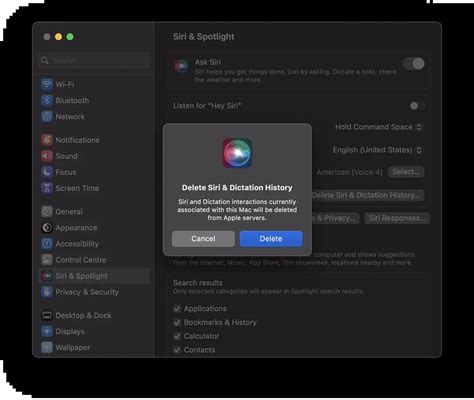Click the "Search results" heading text
This screenshot has height=400, width=474.
[x=198, y=283]
